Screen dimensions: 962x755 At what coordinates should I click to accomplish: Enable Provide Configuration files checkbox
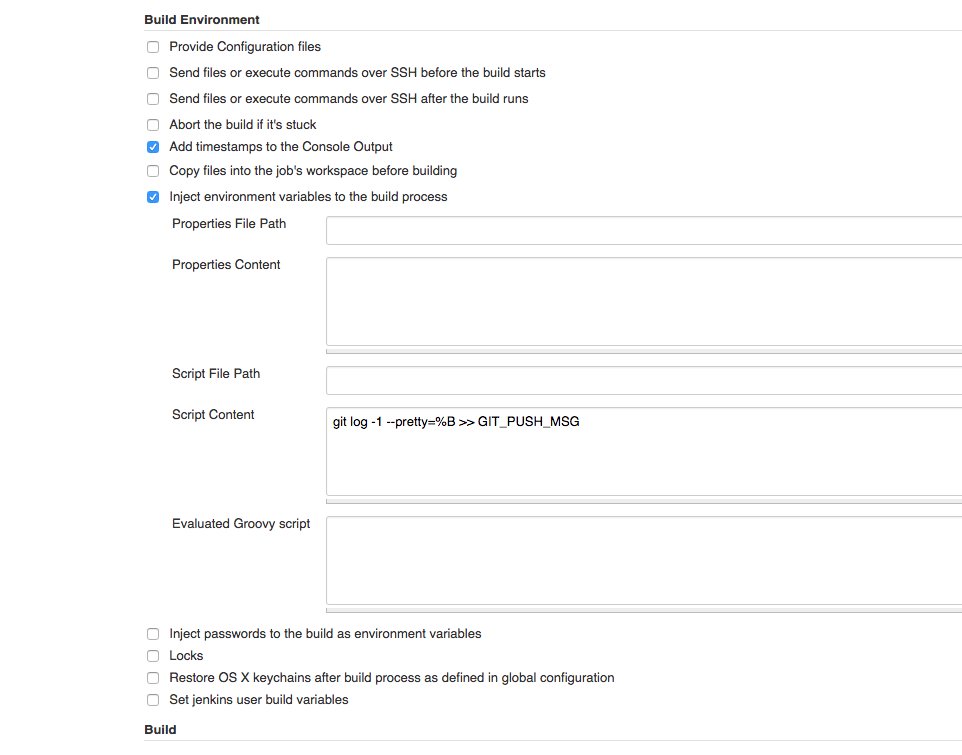pyautogui.click(x=153, y=47)
